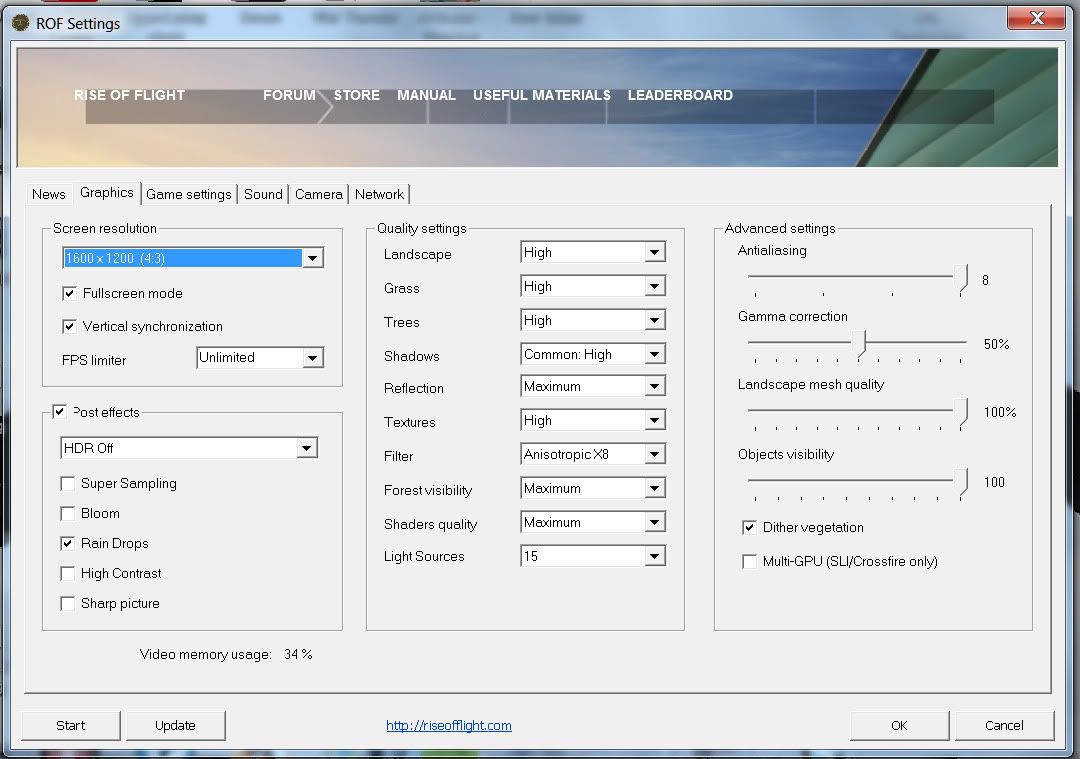Screen dimensions: 1080x759
Task: Click the Video memory usage 34 % value
Action: point(298,654)
